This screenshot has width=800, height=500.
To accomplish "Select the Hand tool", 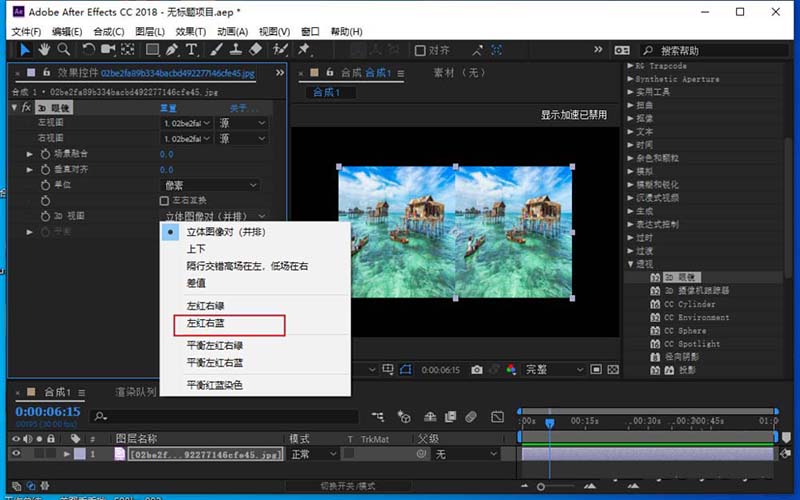I will pyautogui.click(x=44, y=49).
